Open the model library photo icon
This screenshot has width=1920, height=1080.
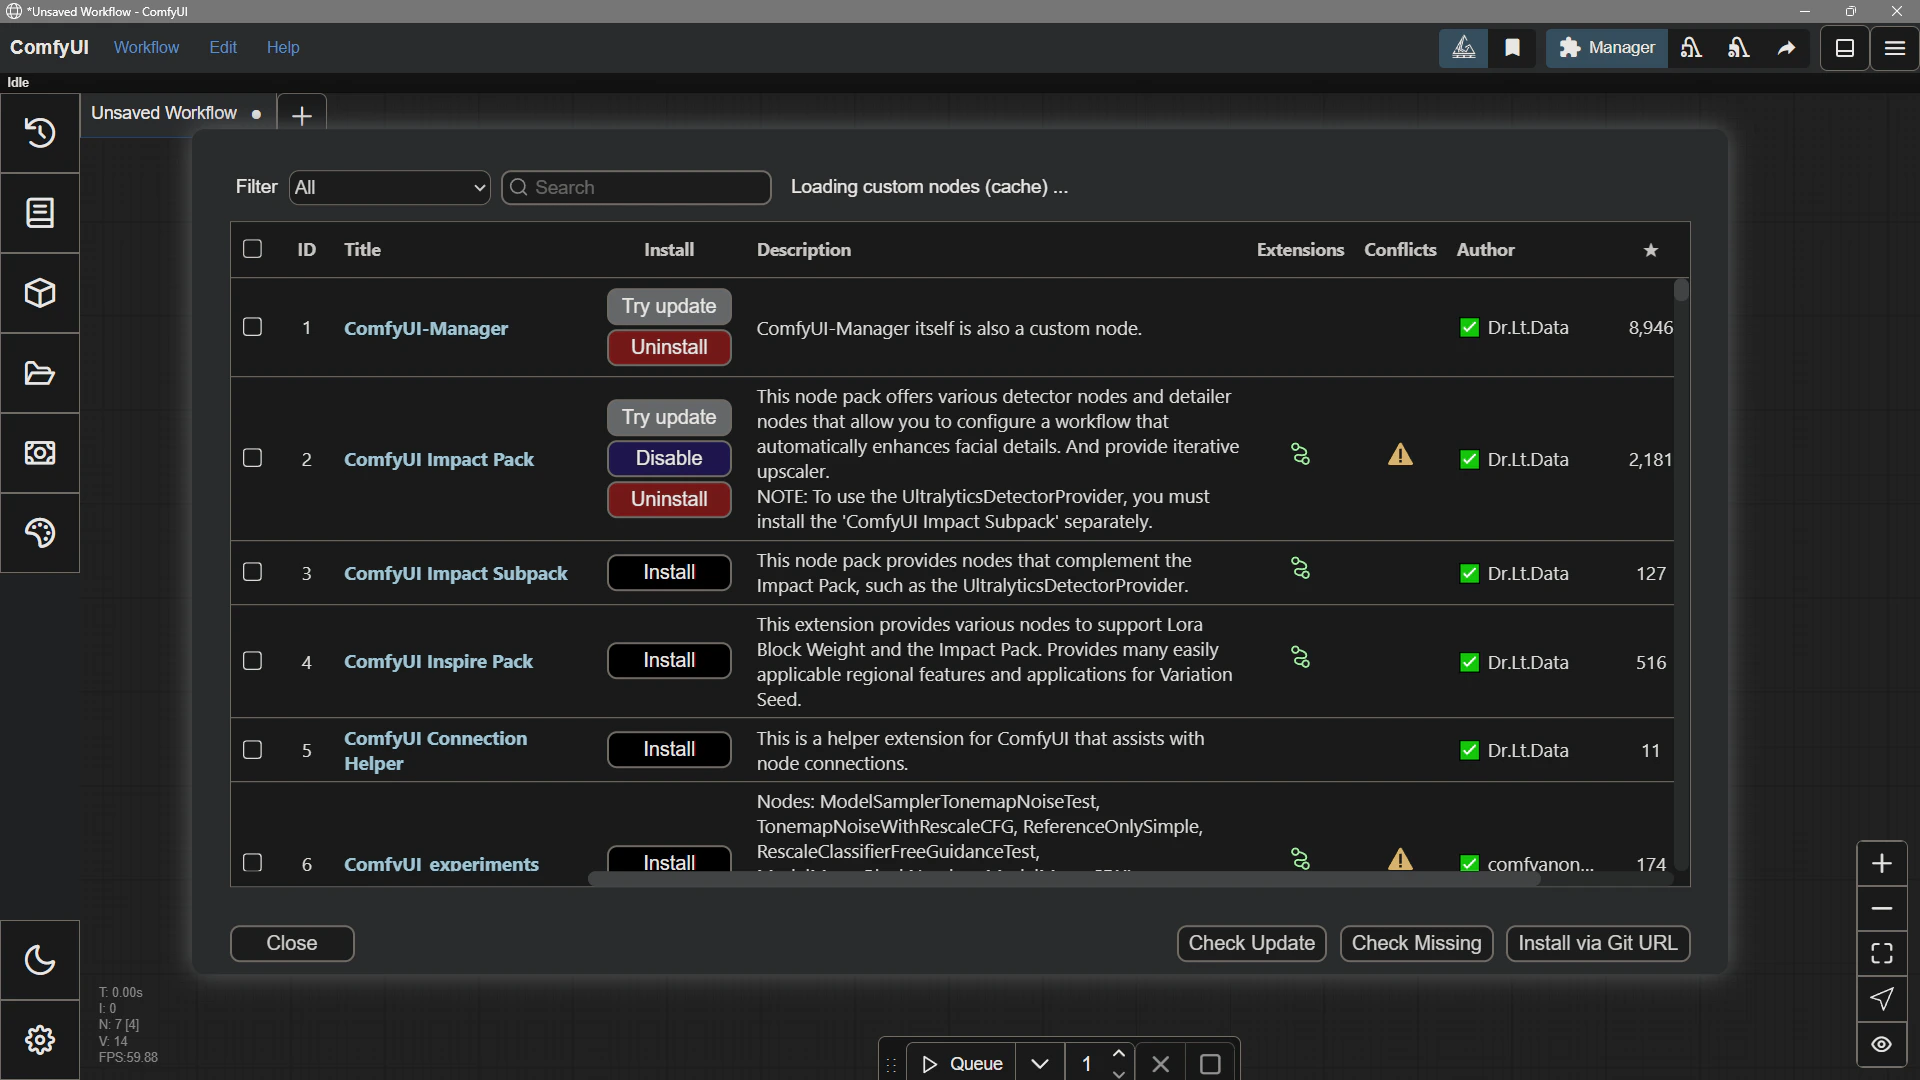point(40,453)
